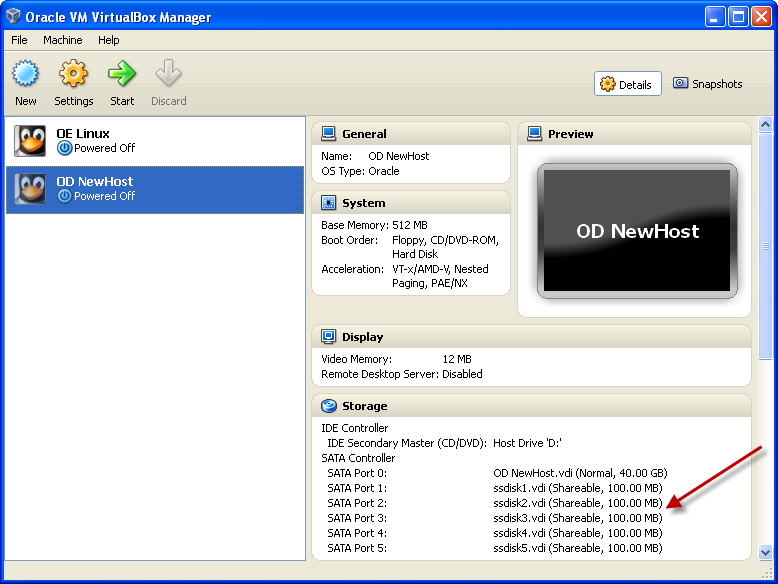This screenshot has width=778, height=584.
Task: Click the "Host Drive 'D:'" value
Action: tap(527, 443)
